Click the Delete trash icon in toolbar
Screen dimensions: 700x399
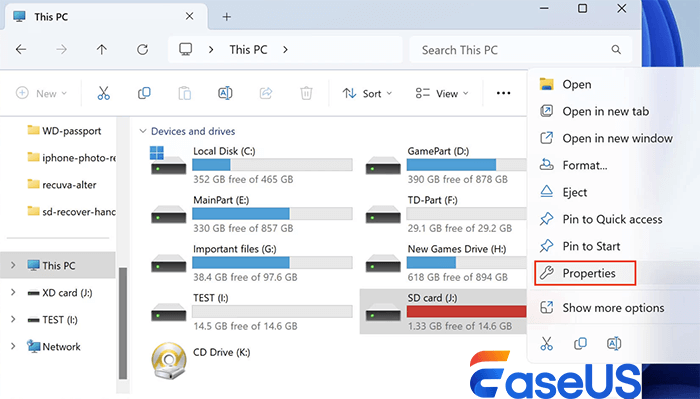306,93
